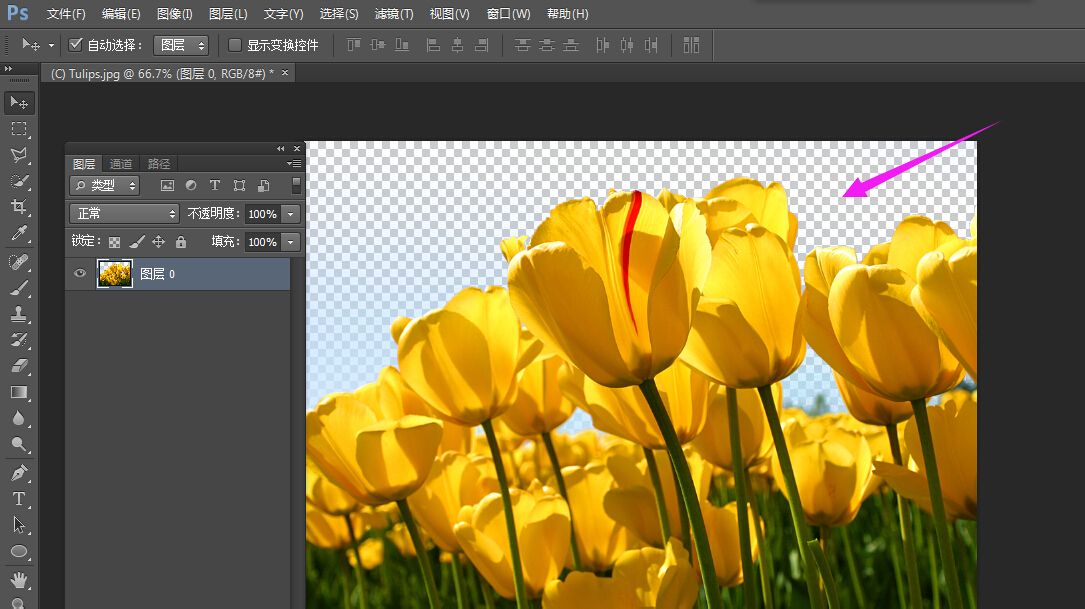Click distribute vertical centers icon
1085x609 pixels.
click(547, 45)
